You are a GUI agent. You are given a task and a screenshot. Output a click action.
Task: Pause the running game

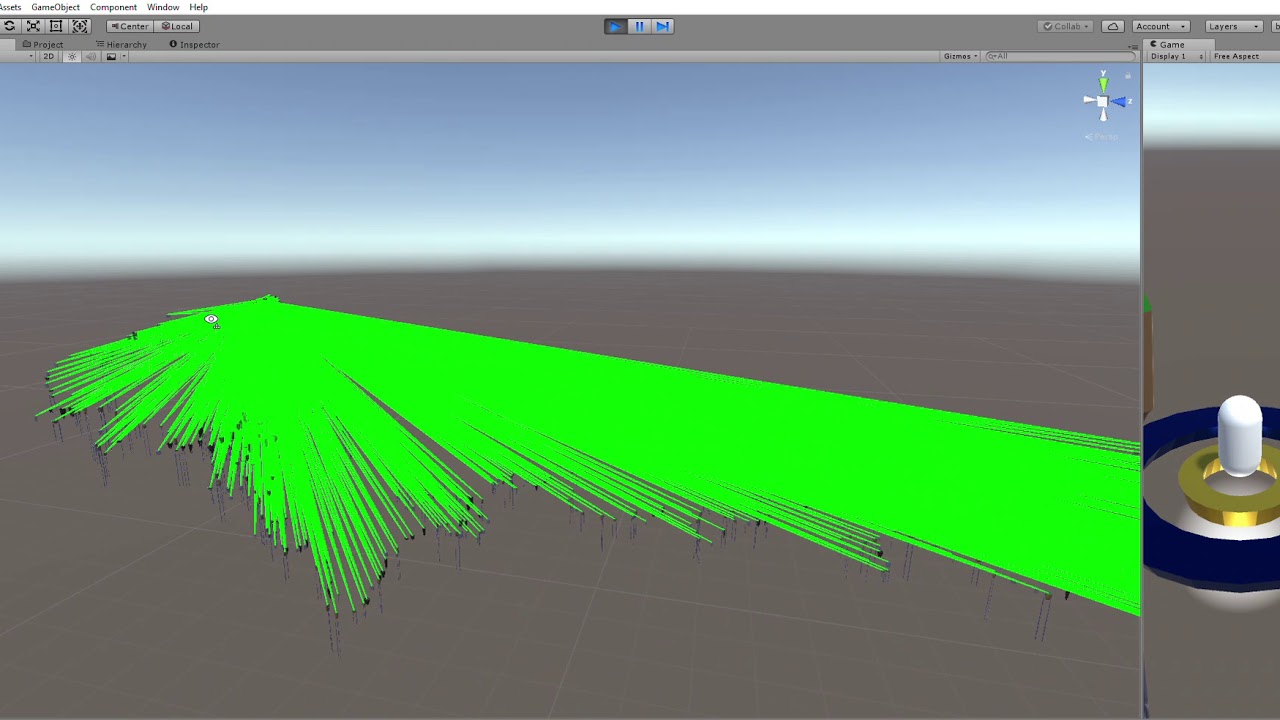(639, 26)
